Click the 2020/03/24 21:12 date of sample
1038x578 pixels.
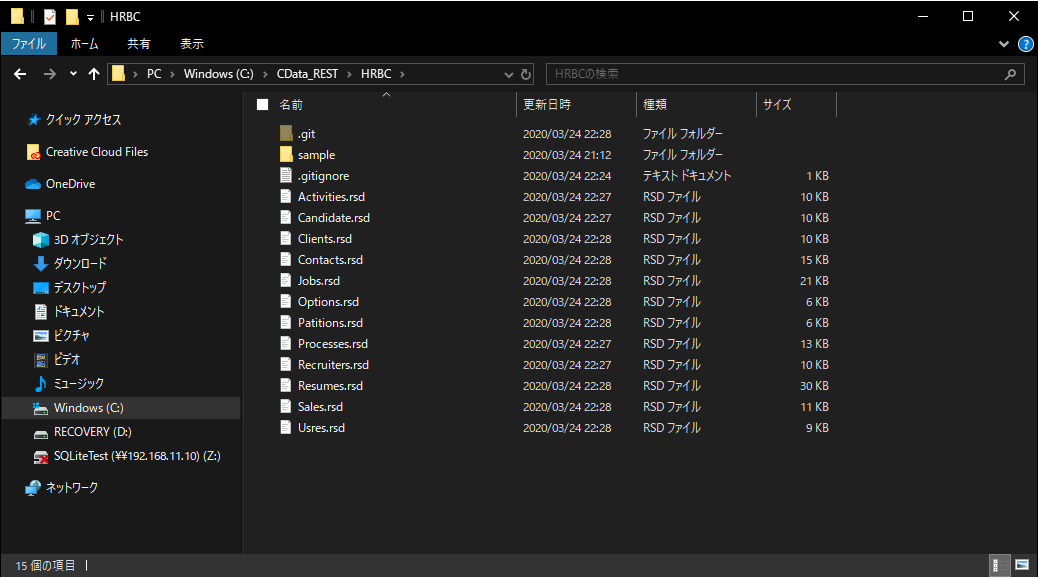point(567,155)
